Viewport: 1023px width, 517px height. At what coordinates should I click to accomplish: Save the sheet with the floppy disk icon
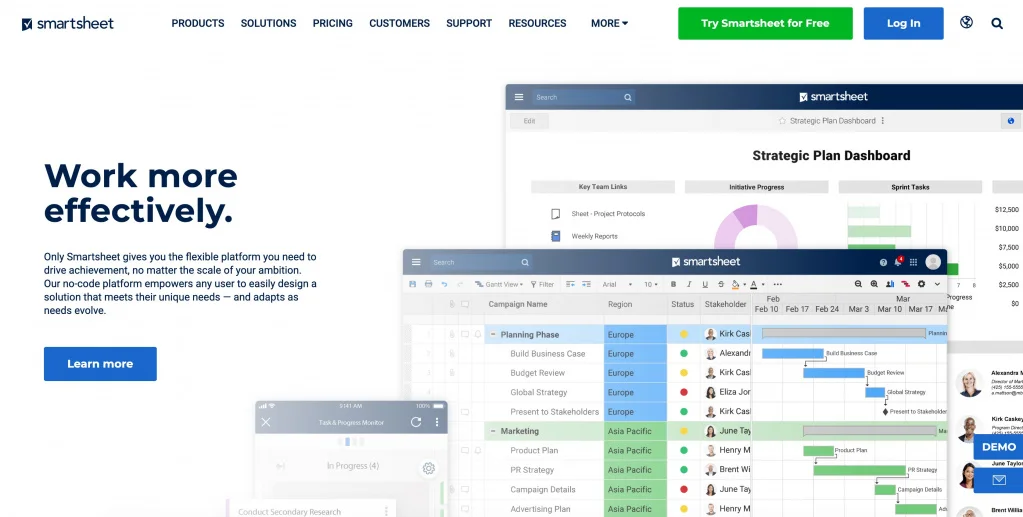(412, 284)
